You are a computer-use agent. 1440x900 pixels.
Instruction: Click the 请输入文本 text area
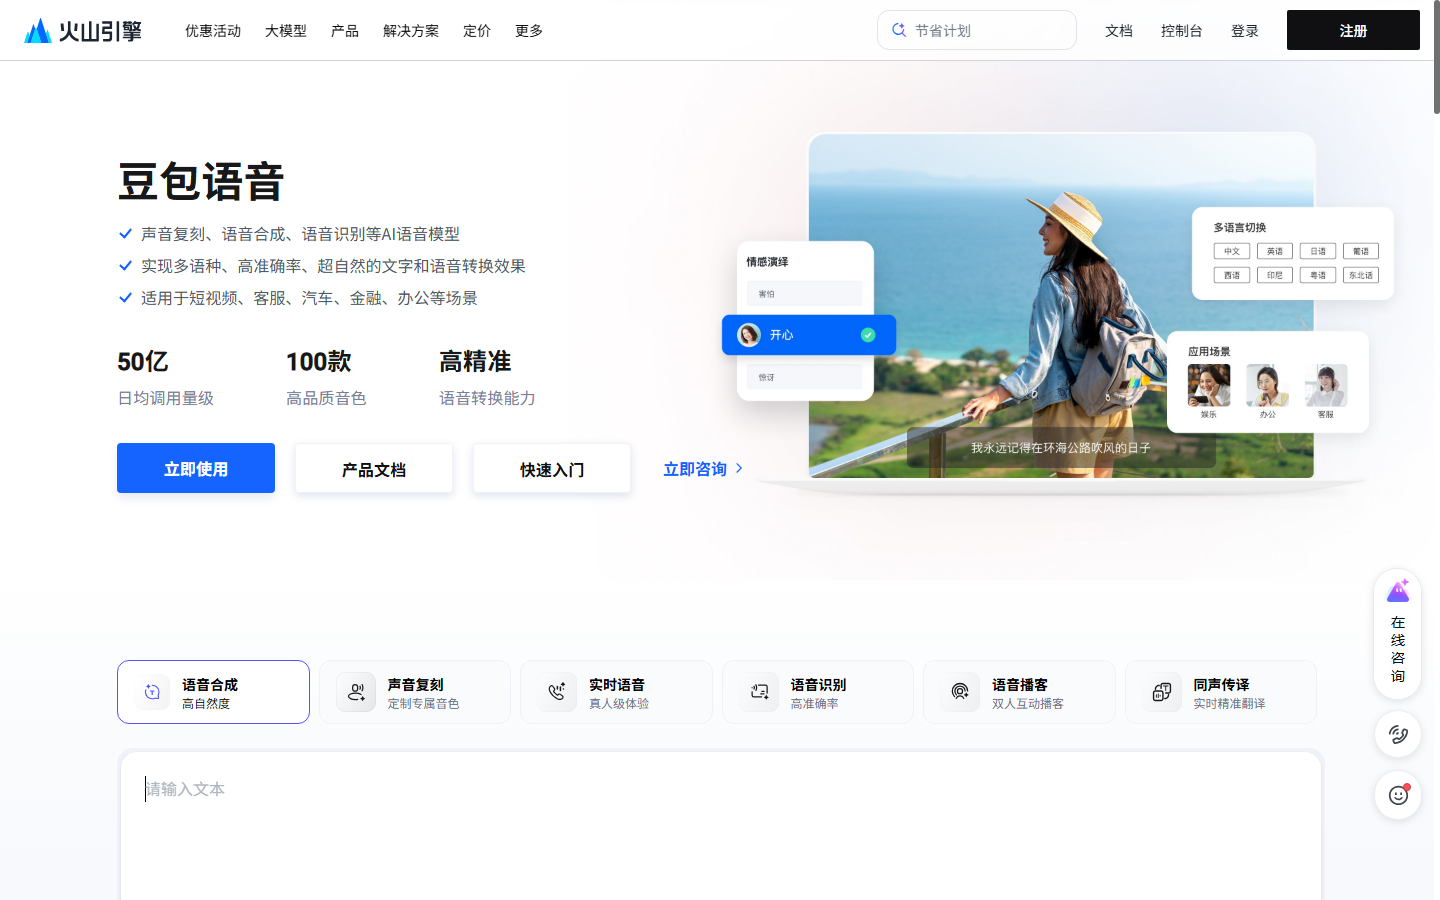click(721, 826)
